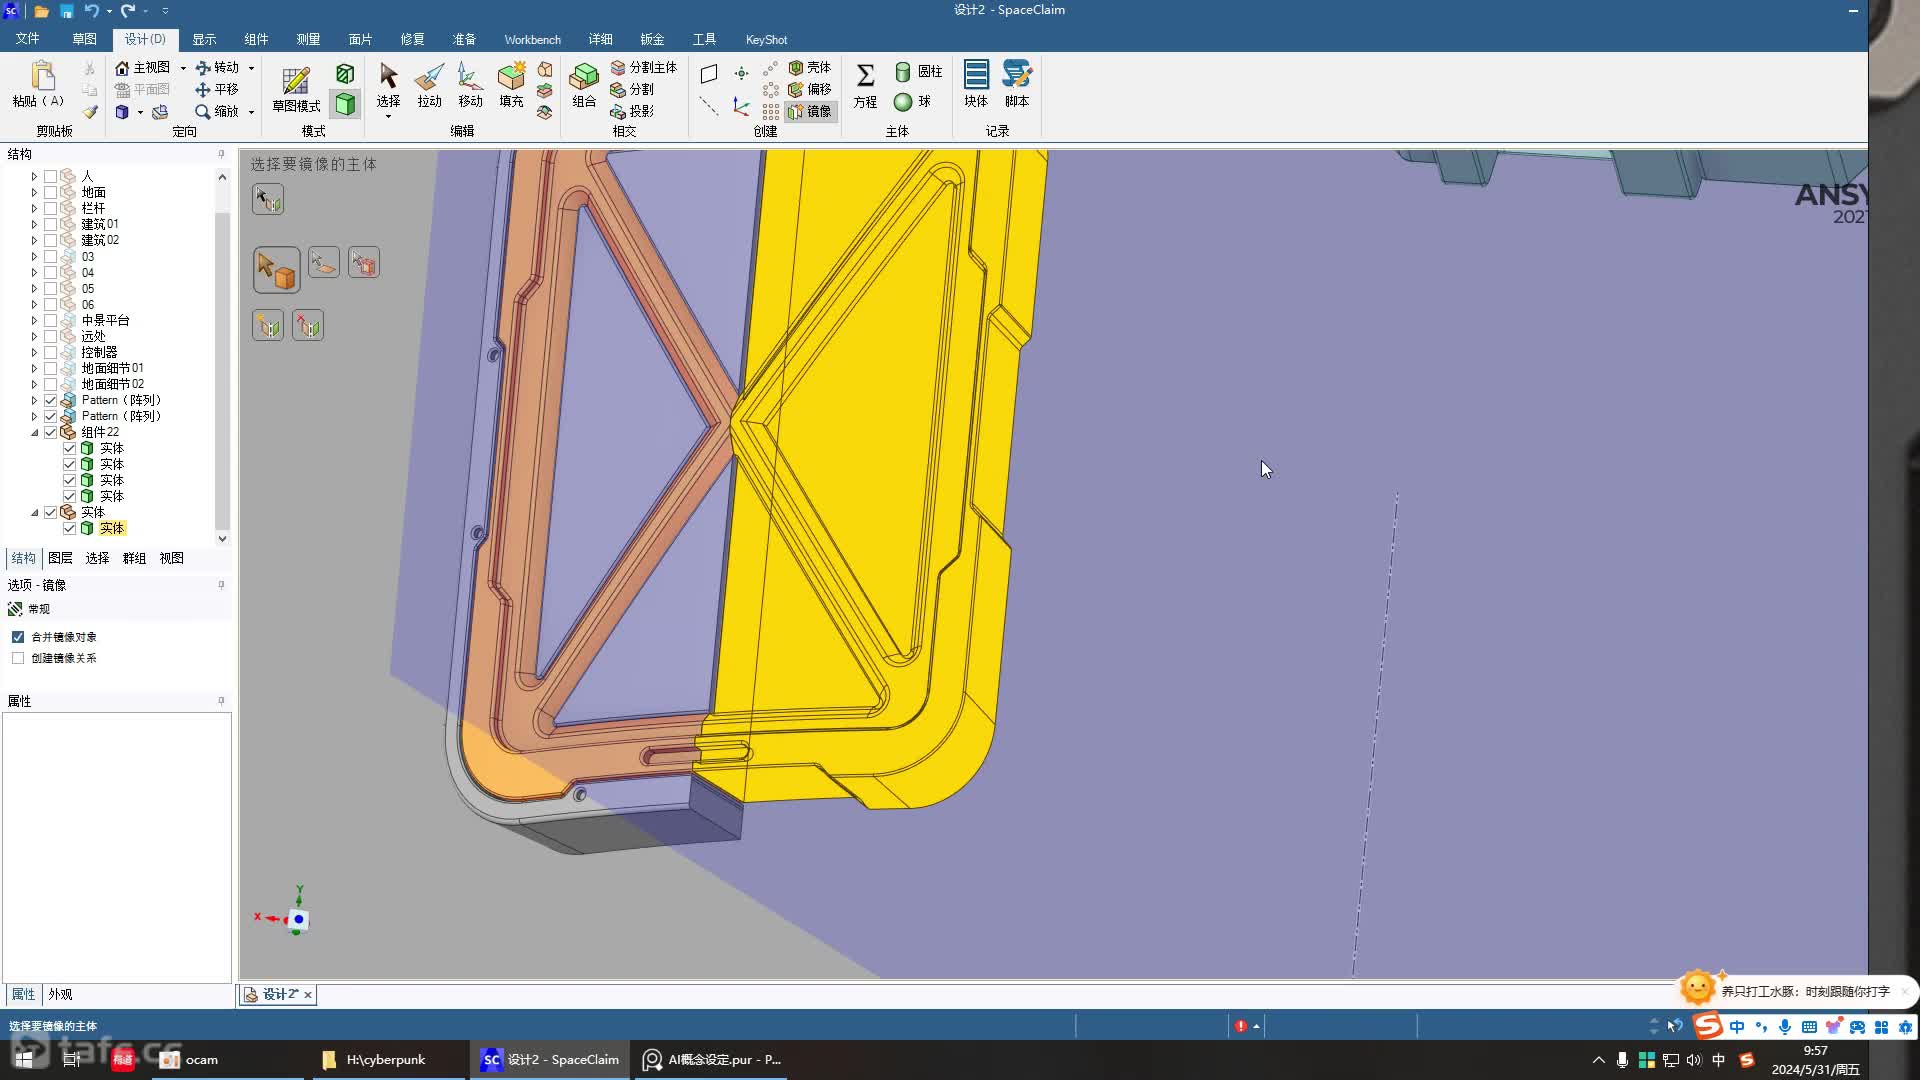Viewport: 1920px width, 1080px height.
Task: Create a Cylinder (圆柱) body
Action: pyautogui.click(x=918, y=71)
